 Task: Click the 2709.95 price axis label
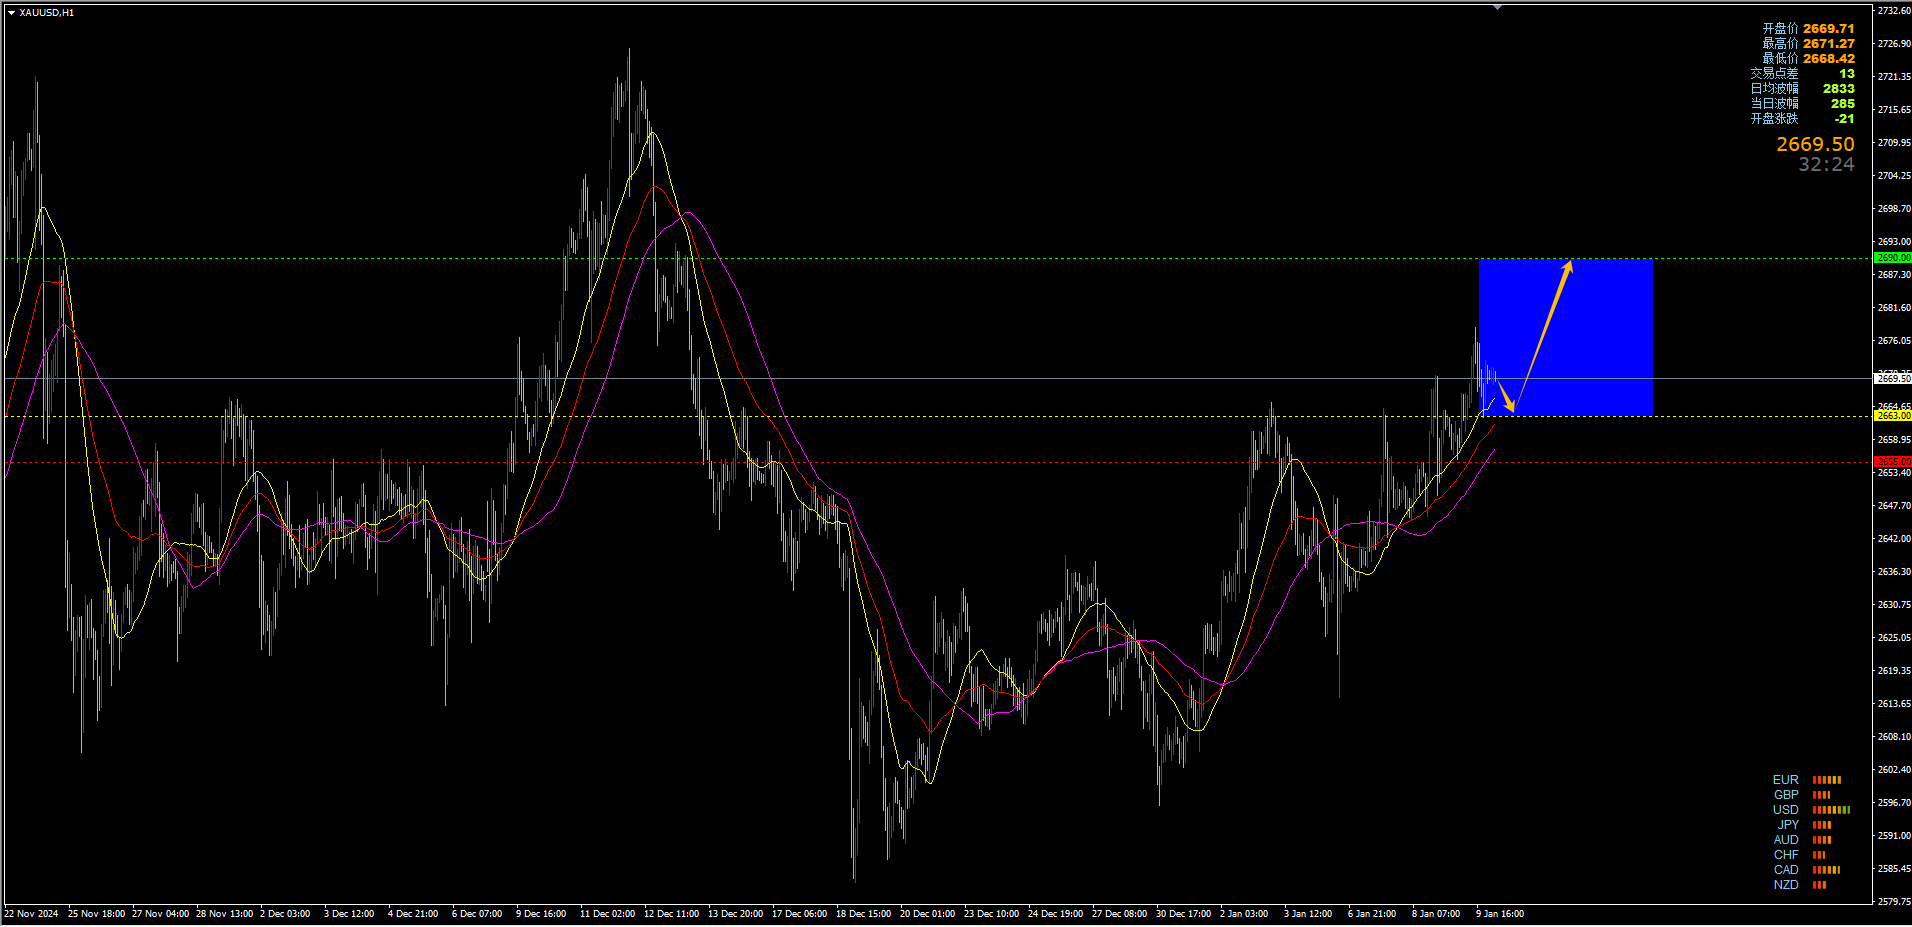1894,143
